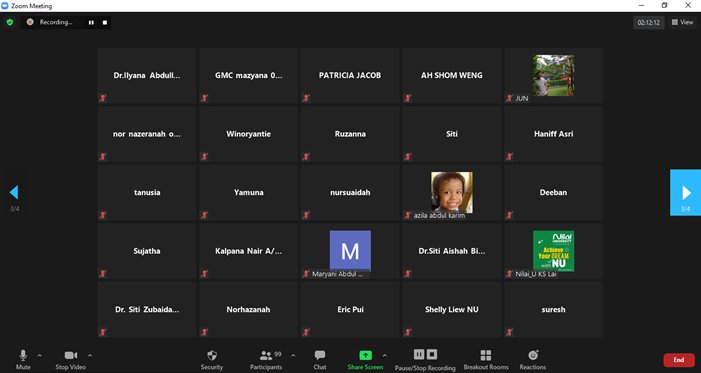Image resolution: width=701 pixels, height=373 pixels.
Task: End the meeting
Action: (679, 360)
